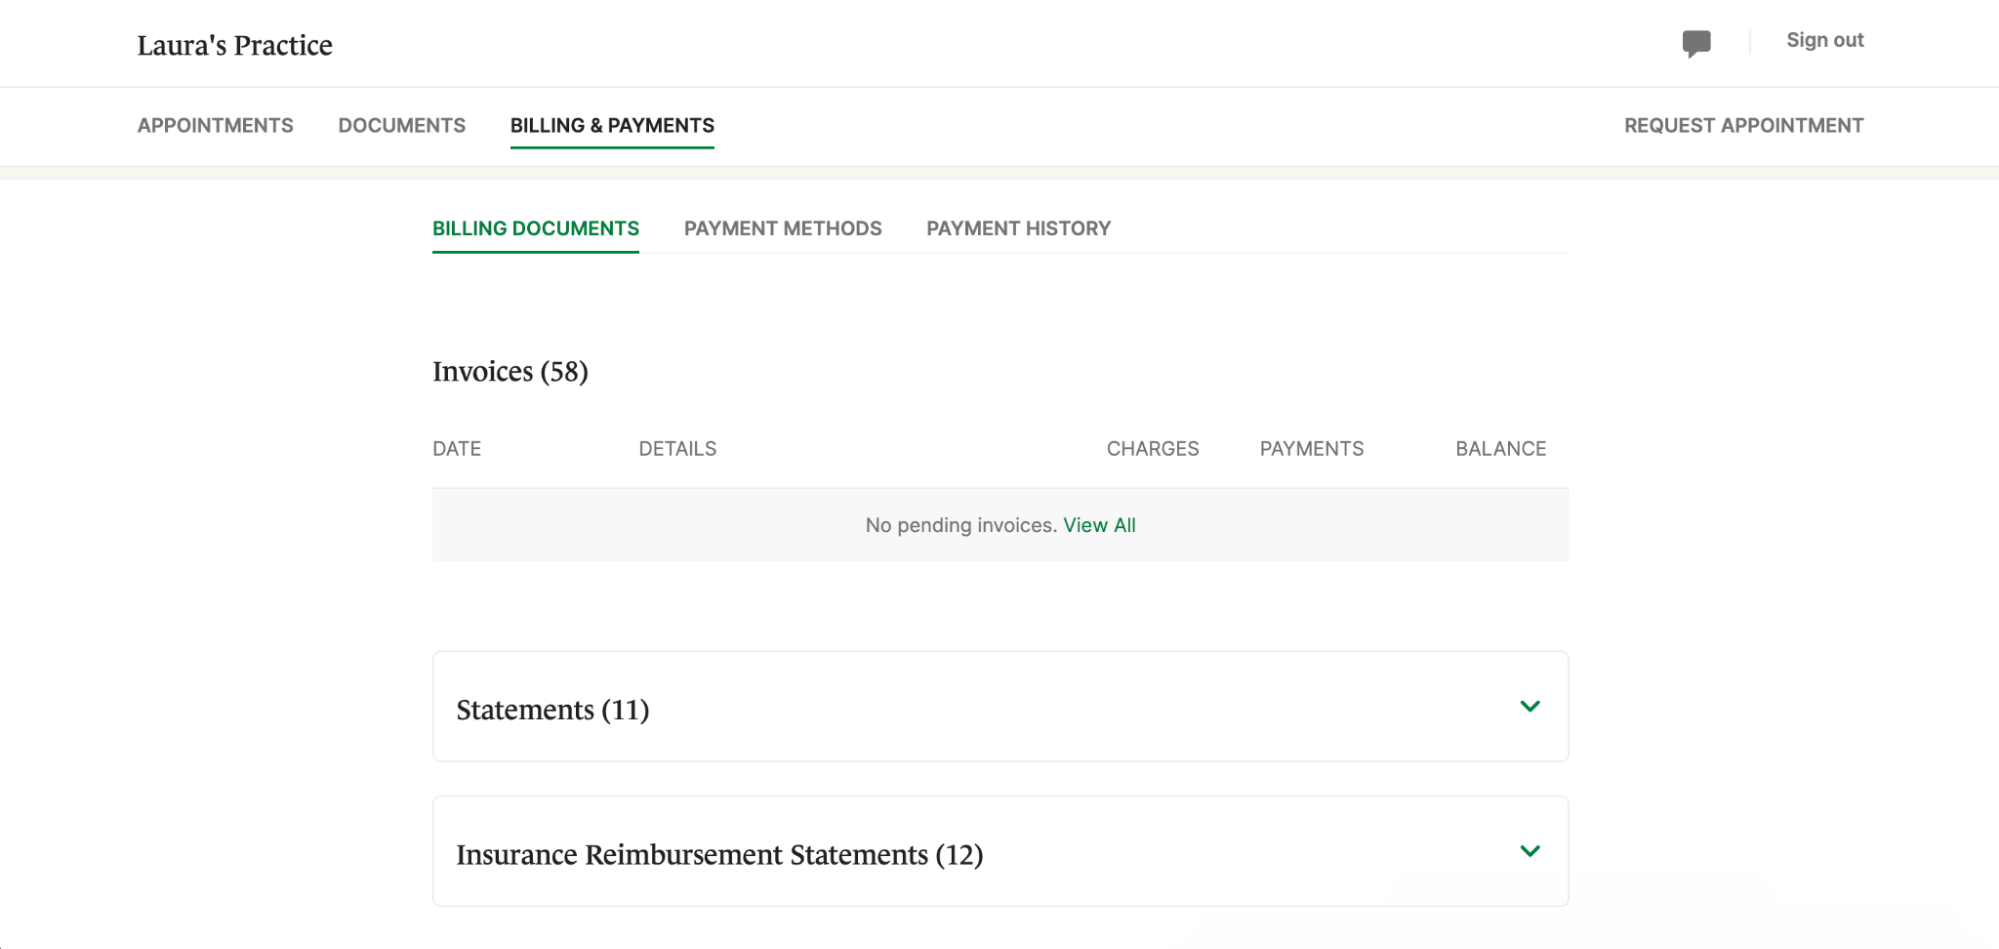This screenshot has width=1999, height=949.
Task: Expand the Statements (11) chevron
Action: pyautogui.click(x=1529, y=706)
